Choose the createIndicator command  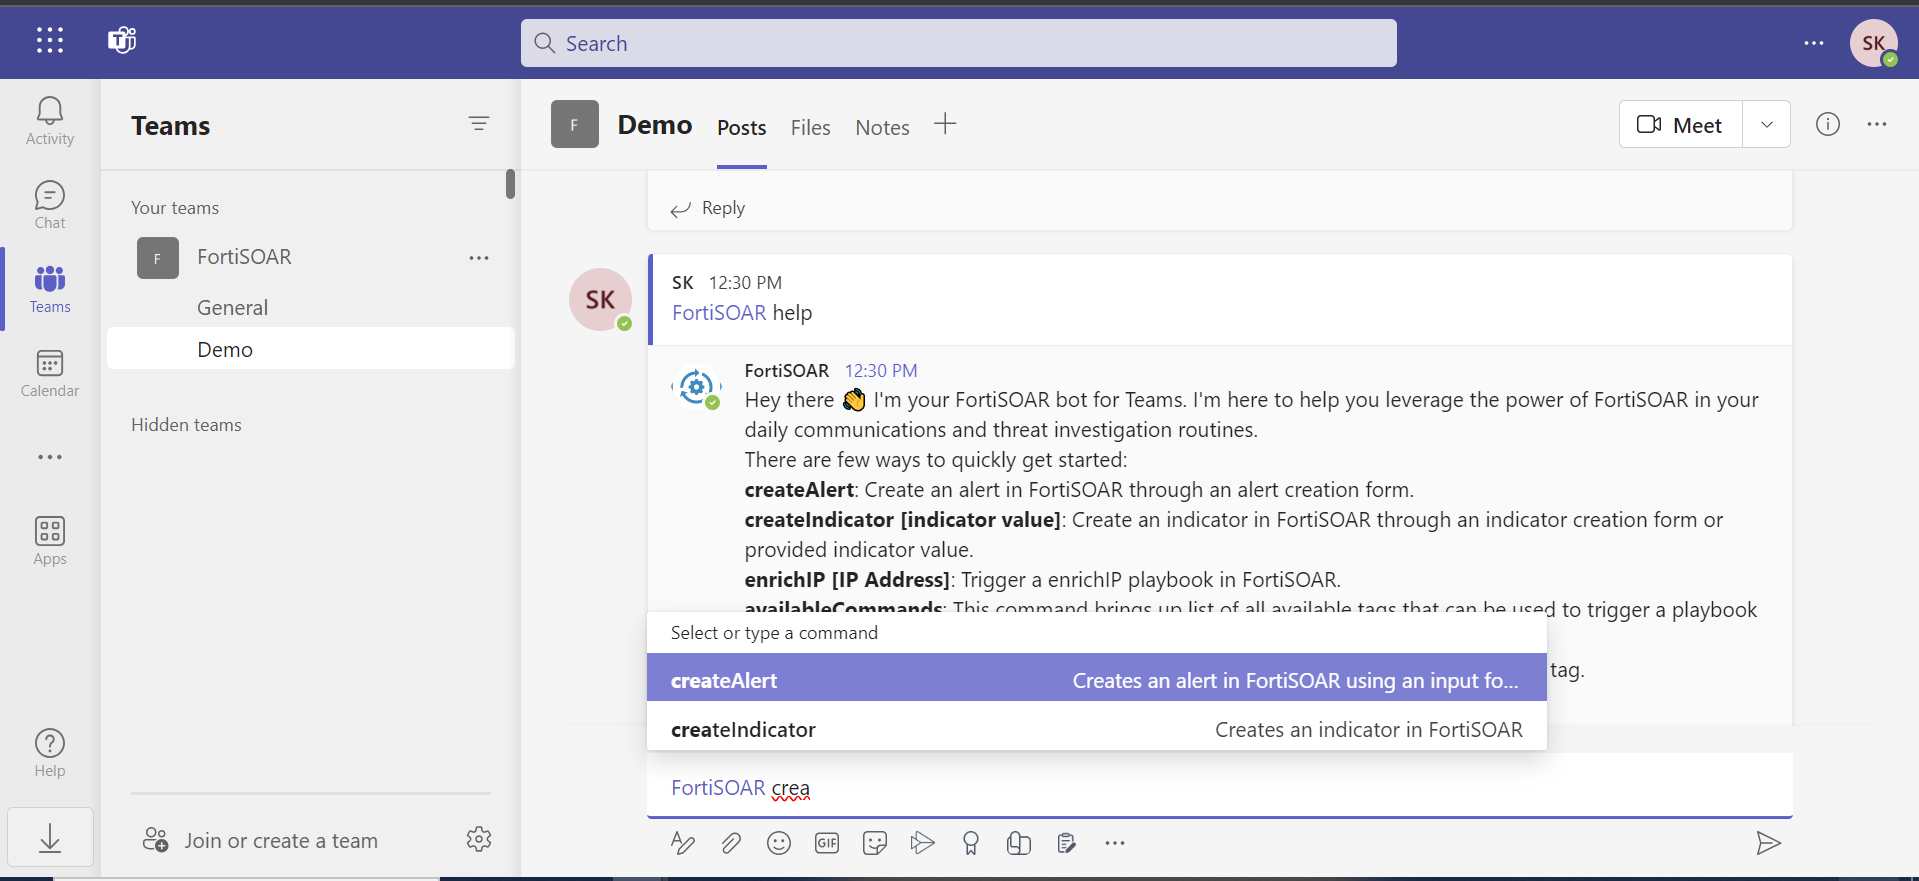point(1096,730)
